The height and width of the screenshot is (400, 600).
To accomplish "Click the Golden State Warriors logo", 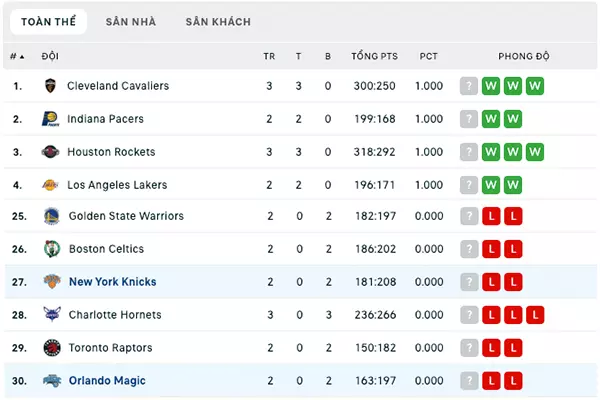I will [x=52, y=216].
